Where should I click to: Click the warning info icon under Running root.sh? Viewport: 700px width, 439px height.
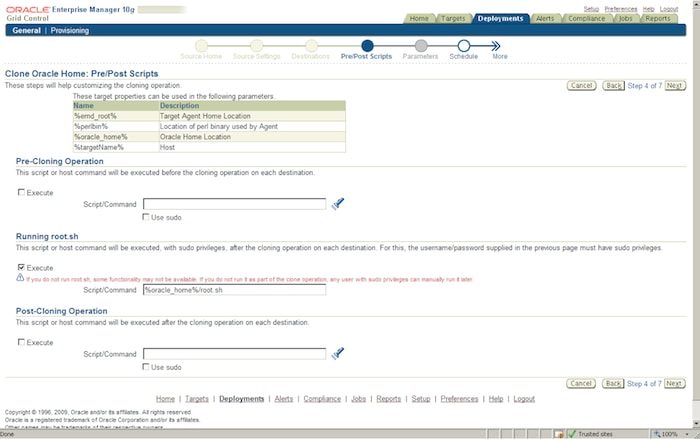(x=20, y=278)
